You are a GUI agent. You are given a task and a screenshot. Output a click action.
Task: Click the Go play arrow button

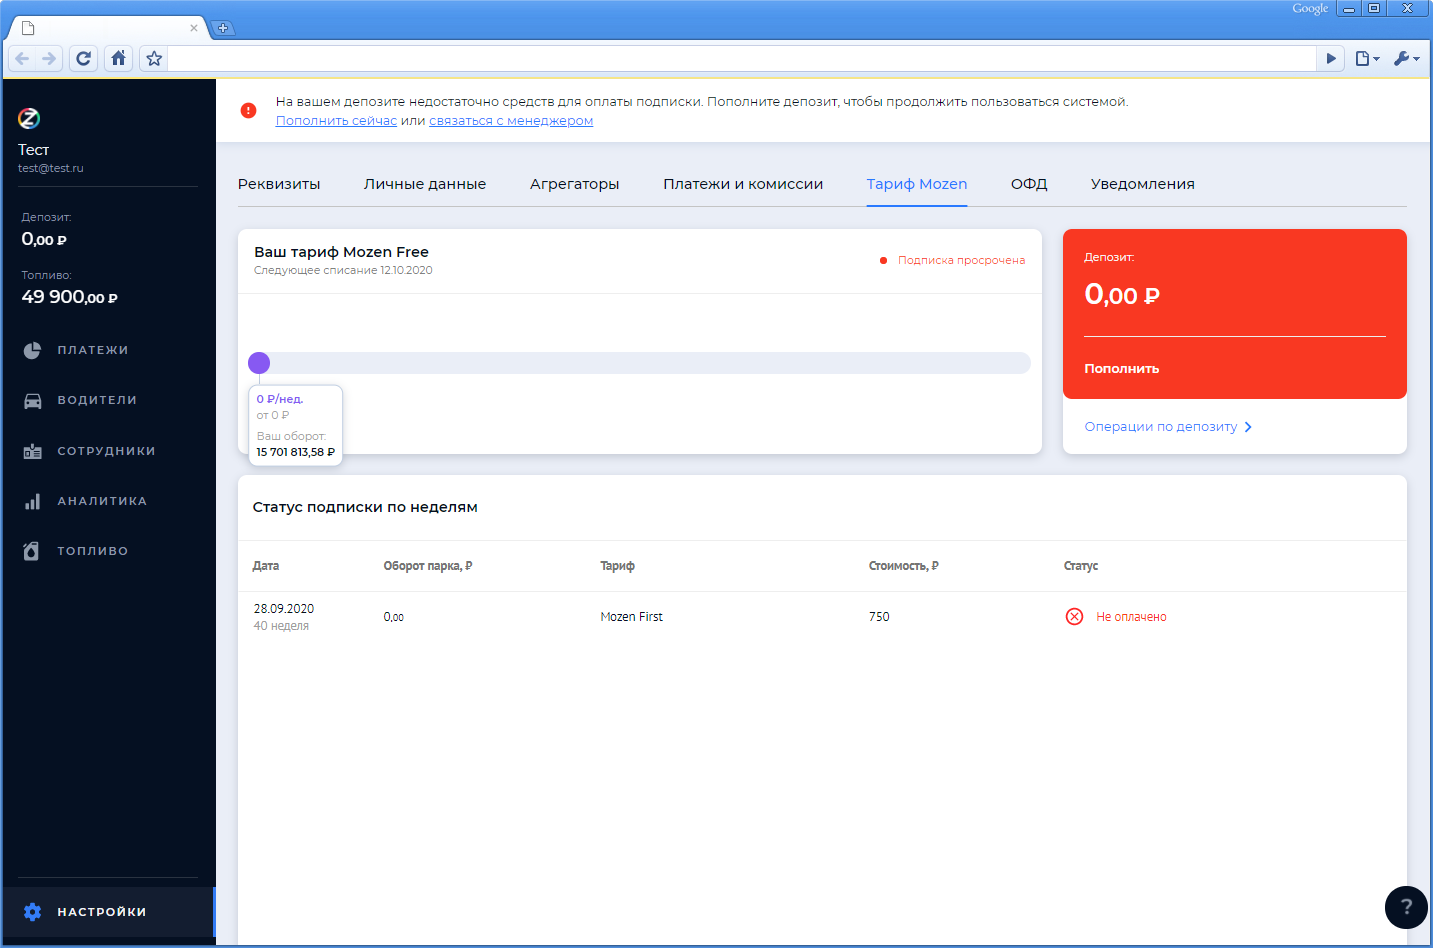[x=1331, y=58]
